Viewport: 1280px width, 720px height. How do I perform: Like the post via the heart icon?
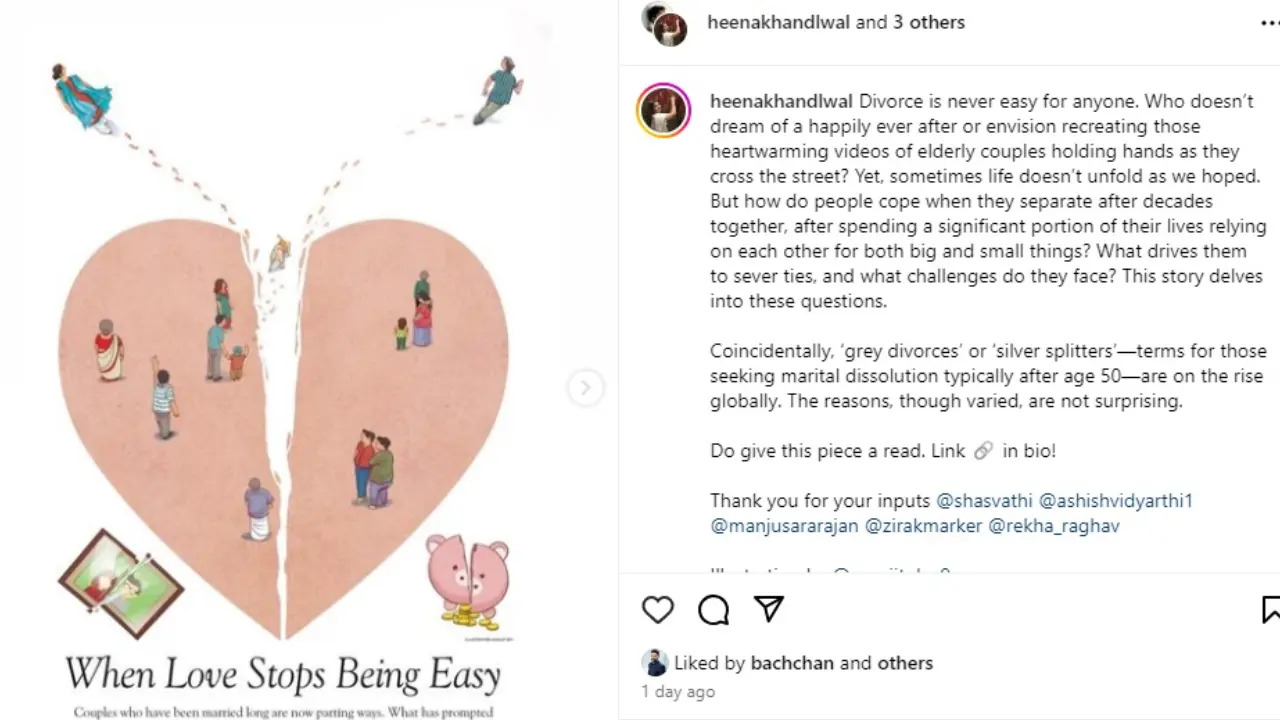[657, 609]
